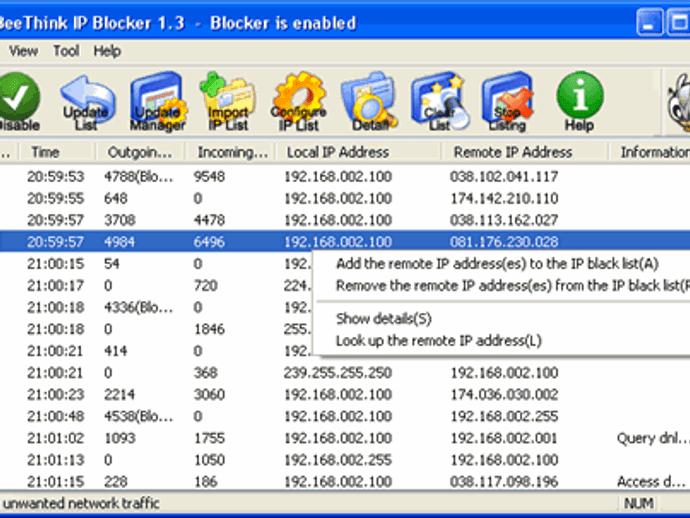This screenshot has width=690, height=518.
Task: Open the green Help info icon
Action: [580, 102]
